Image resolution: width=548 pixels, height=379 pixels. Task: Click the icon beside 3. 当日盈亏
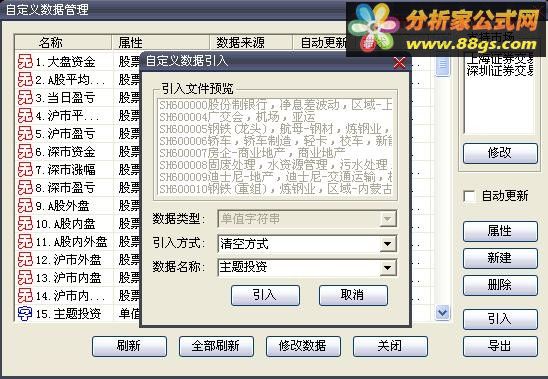(x=25, y=98)
